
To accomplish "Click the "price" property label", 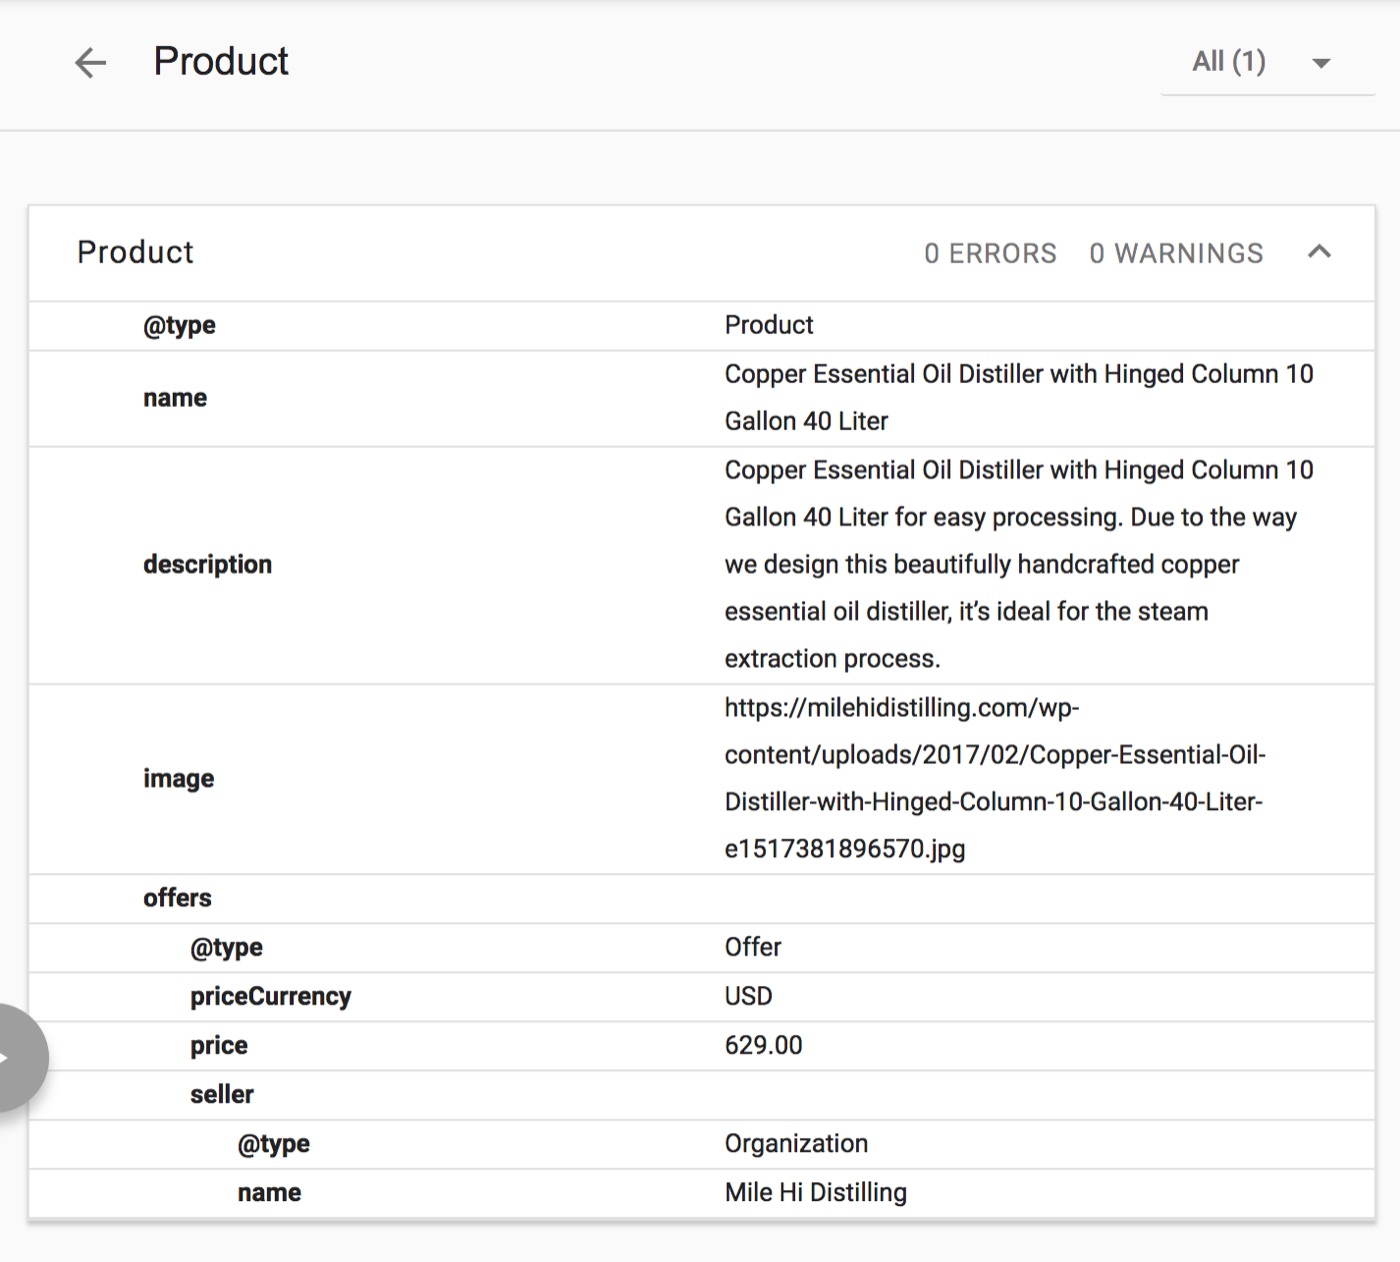I will (x=219, y=1045).
